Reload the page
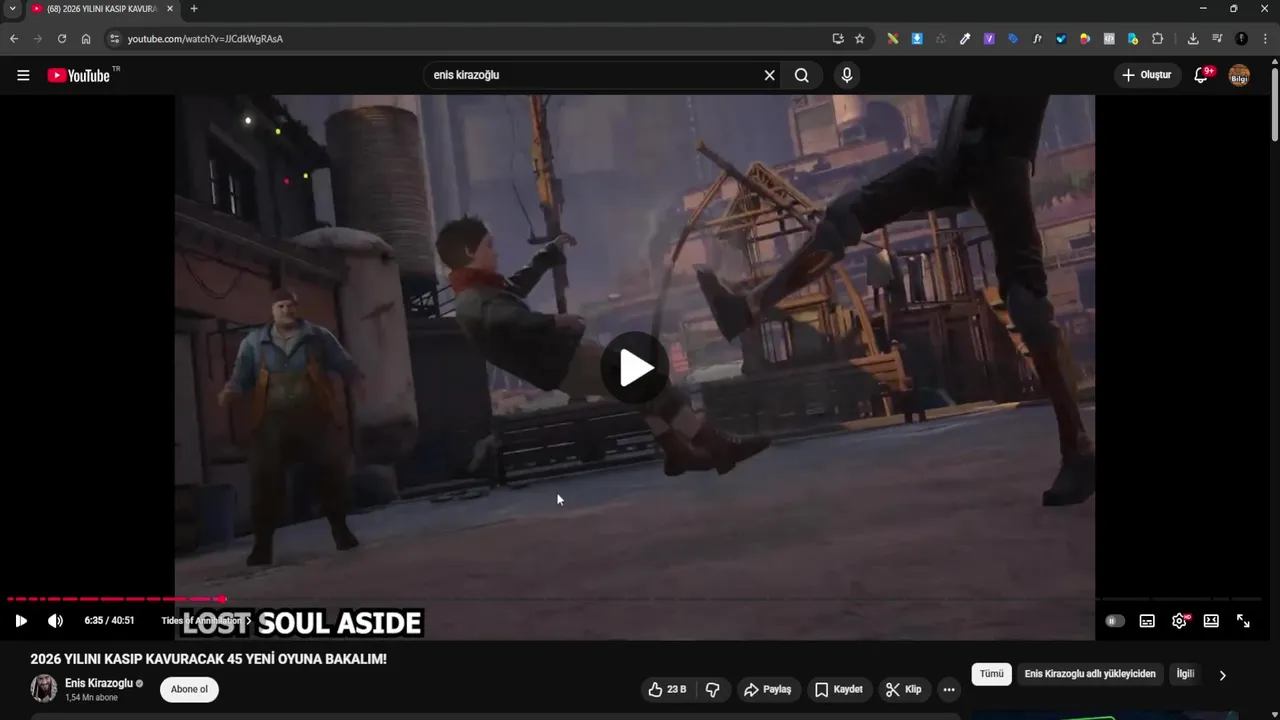This screenshot has height=720, width=1280. click(x=62, y=39)
